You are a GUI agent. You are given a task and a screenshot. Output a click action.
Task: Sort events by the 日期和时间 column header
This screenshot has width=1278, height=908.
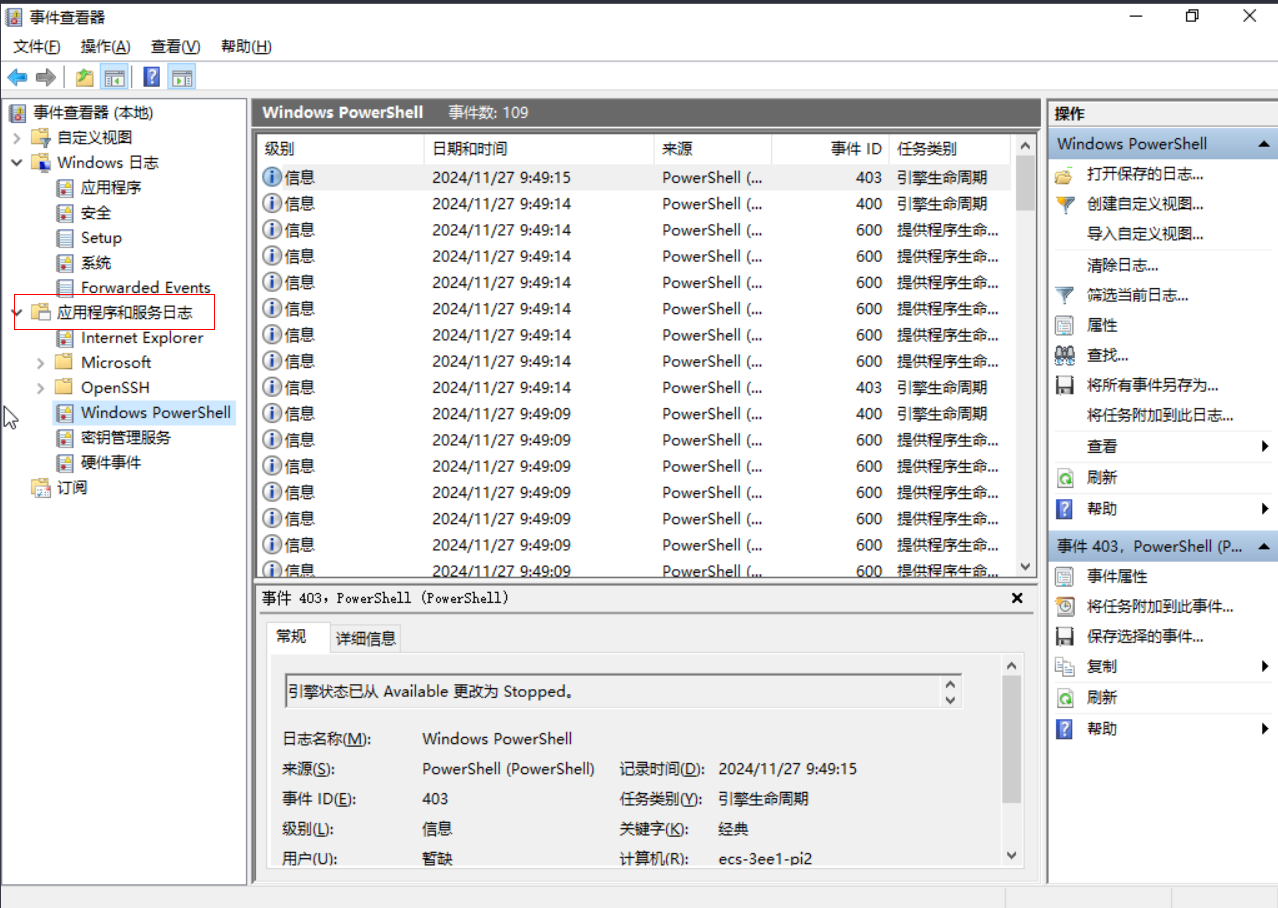click(539, 149)
